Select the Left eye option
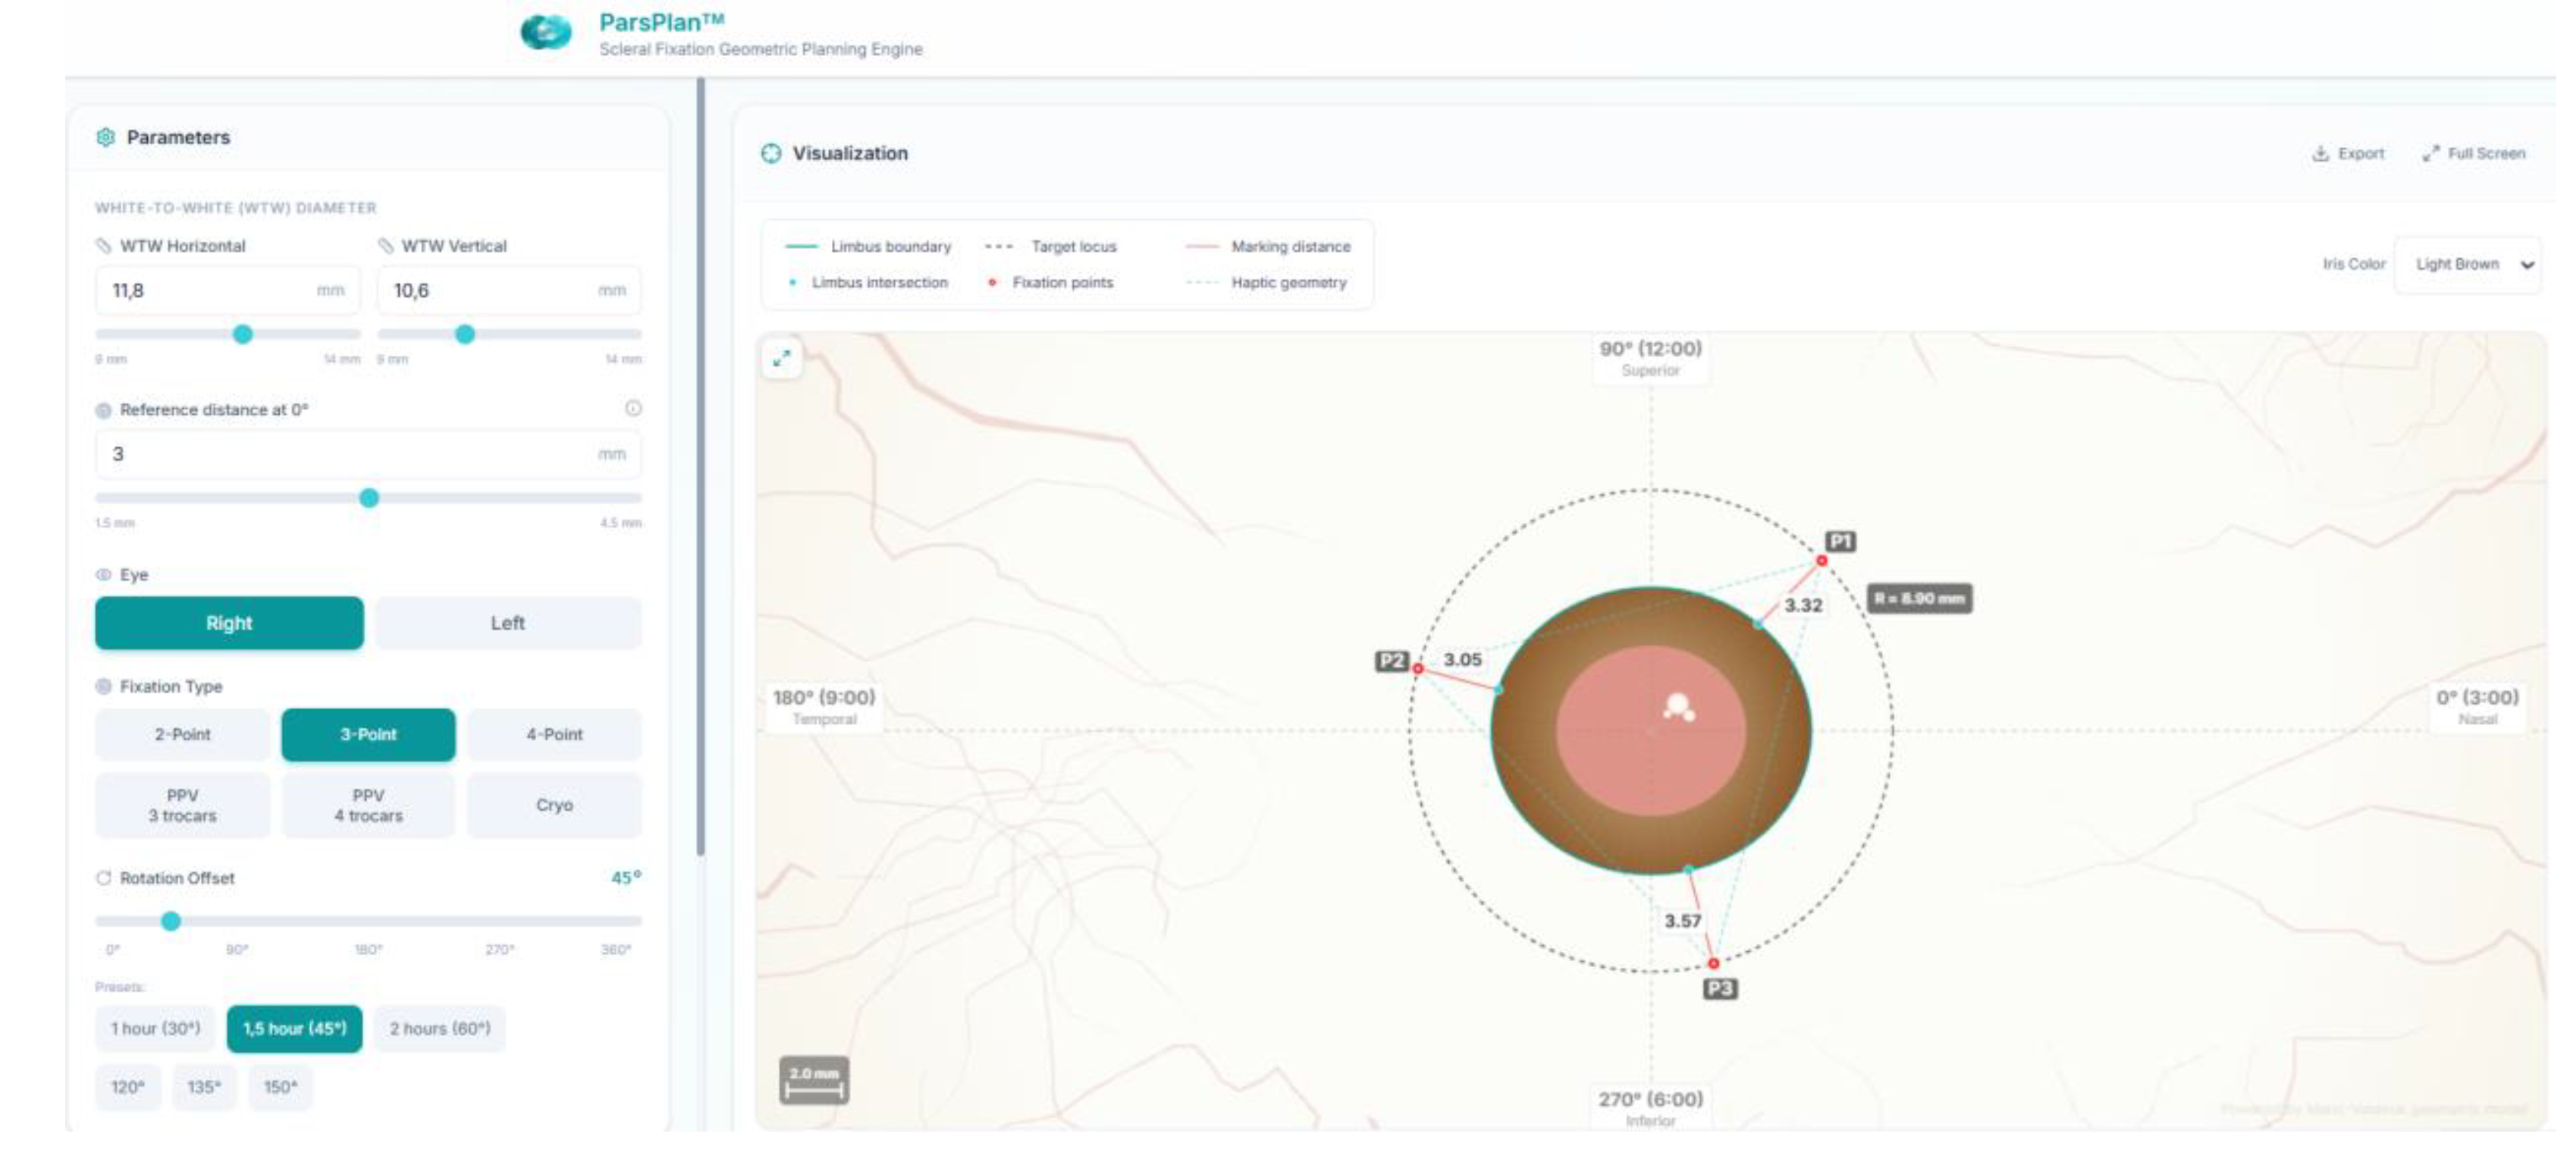The image size is (2576, 1165). 508,623
